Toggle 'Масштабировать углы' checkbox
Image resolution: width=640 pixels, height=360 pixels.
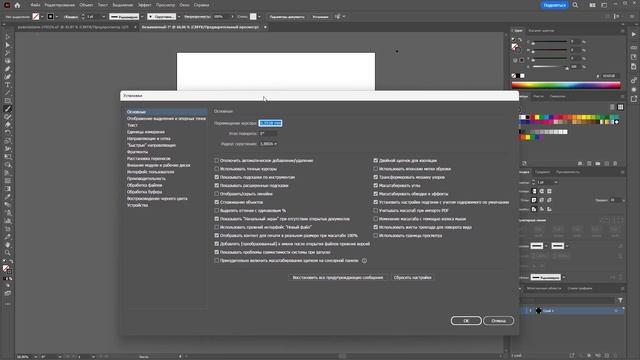tap(376, 185)
